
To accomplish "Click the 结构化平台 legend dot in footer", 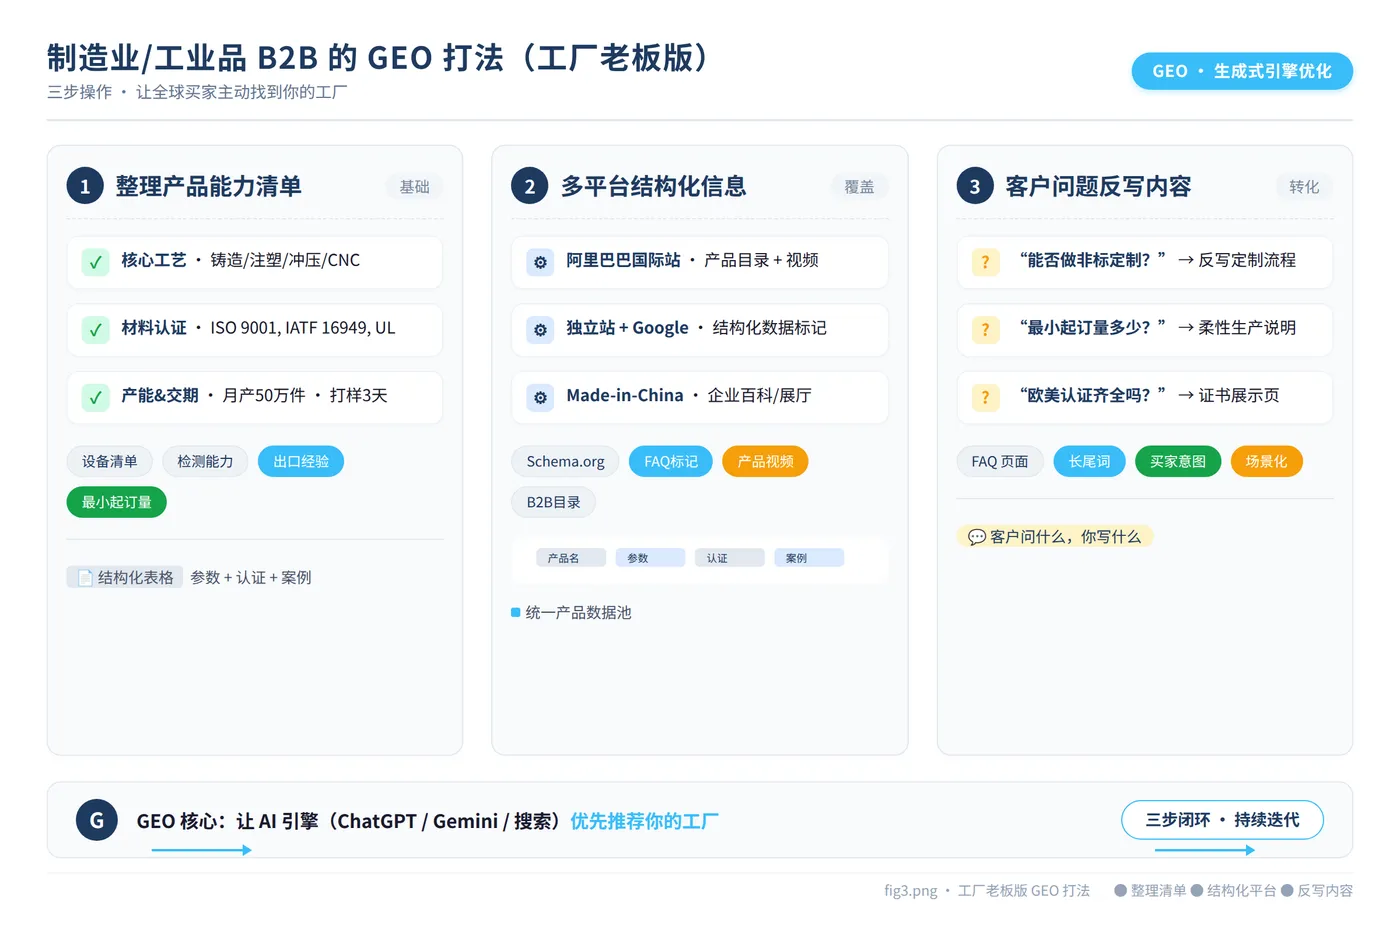I will [1197, 890].
